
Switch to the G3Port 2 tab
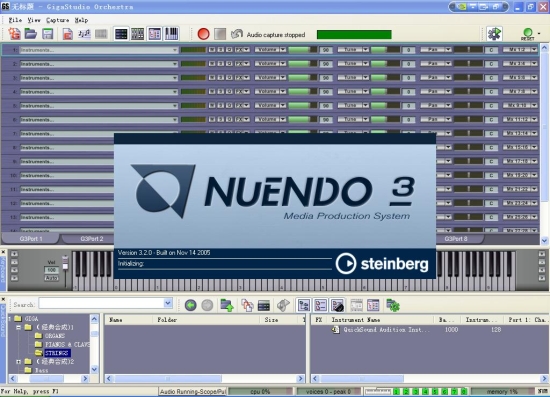point(92,239)
